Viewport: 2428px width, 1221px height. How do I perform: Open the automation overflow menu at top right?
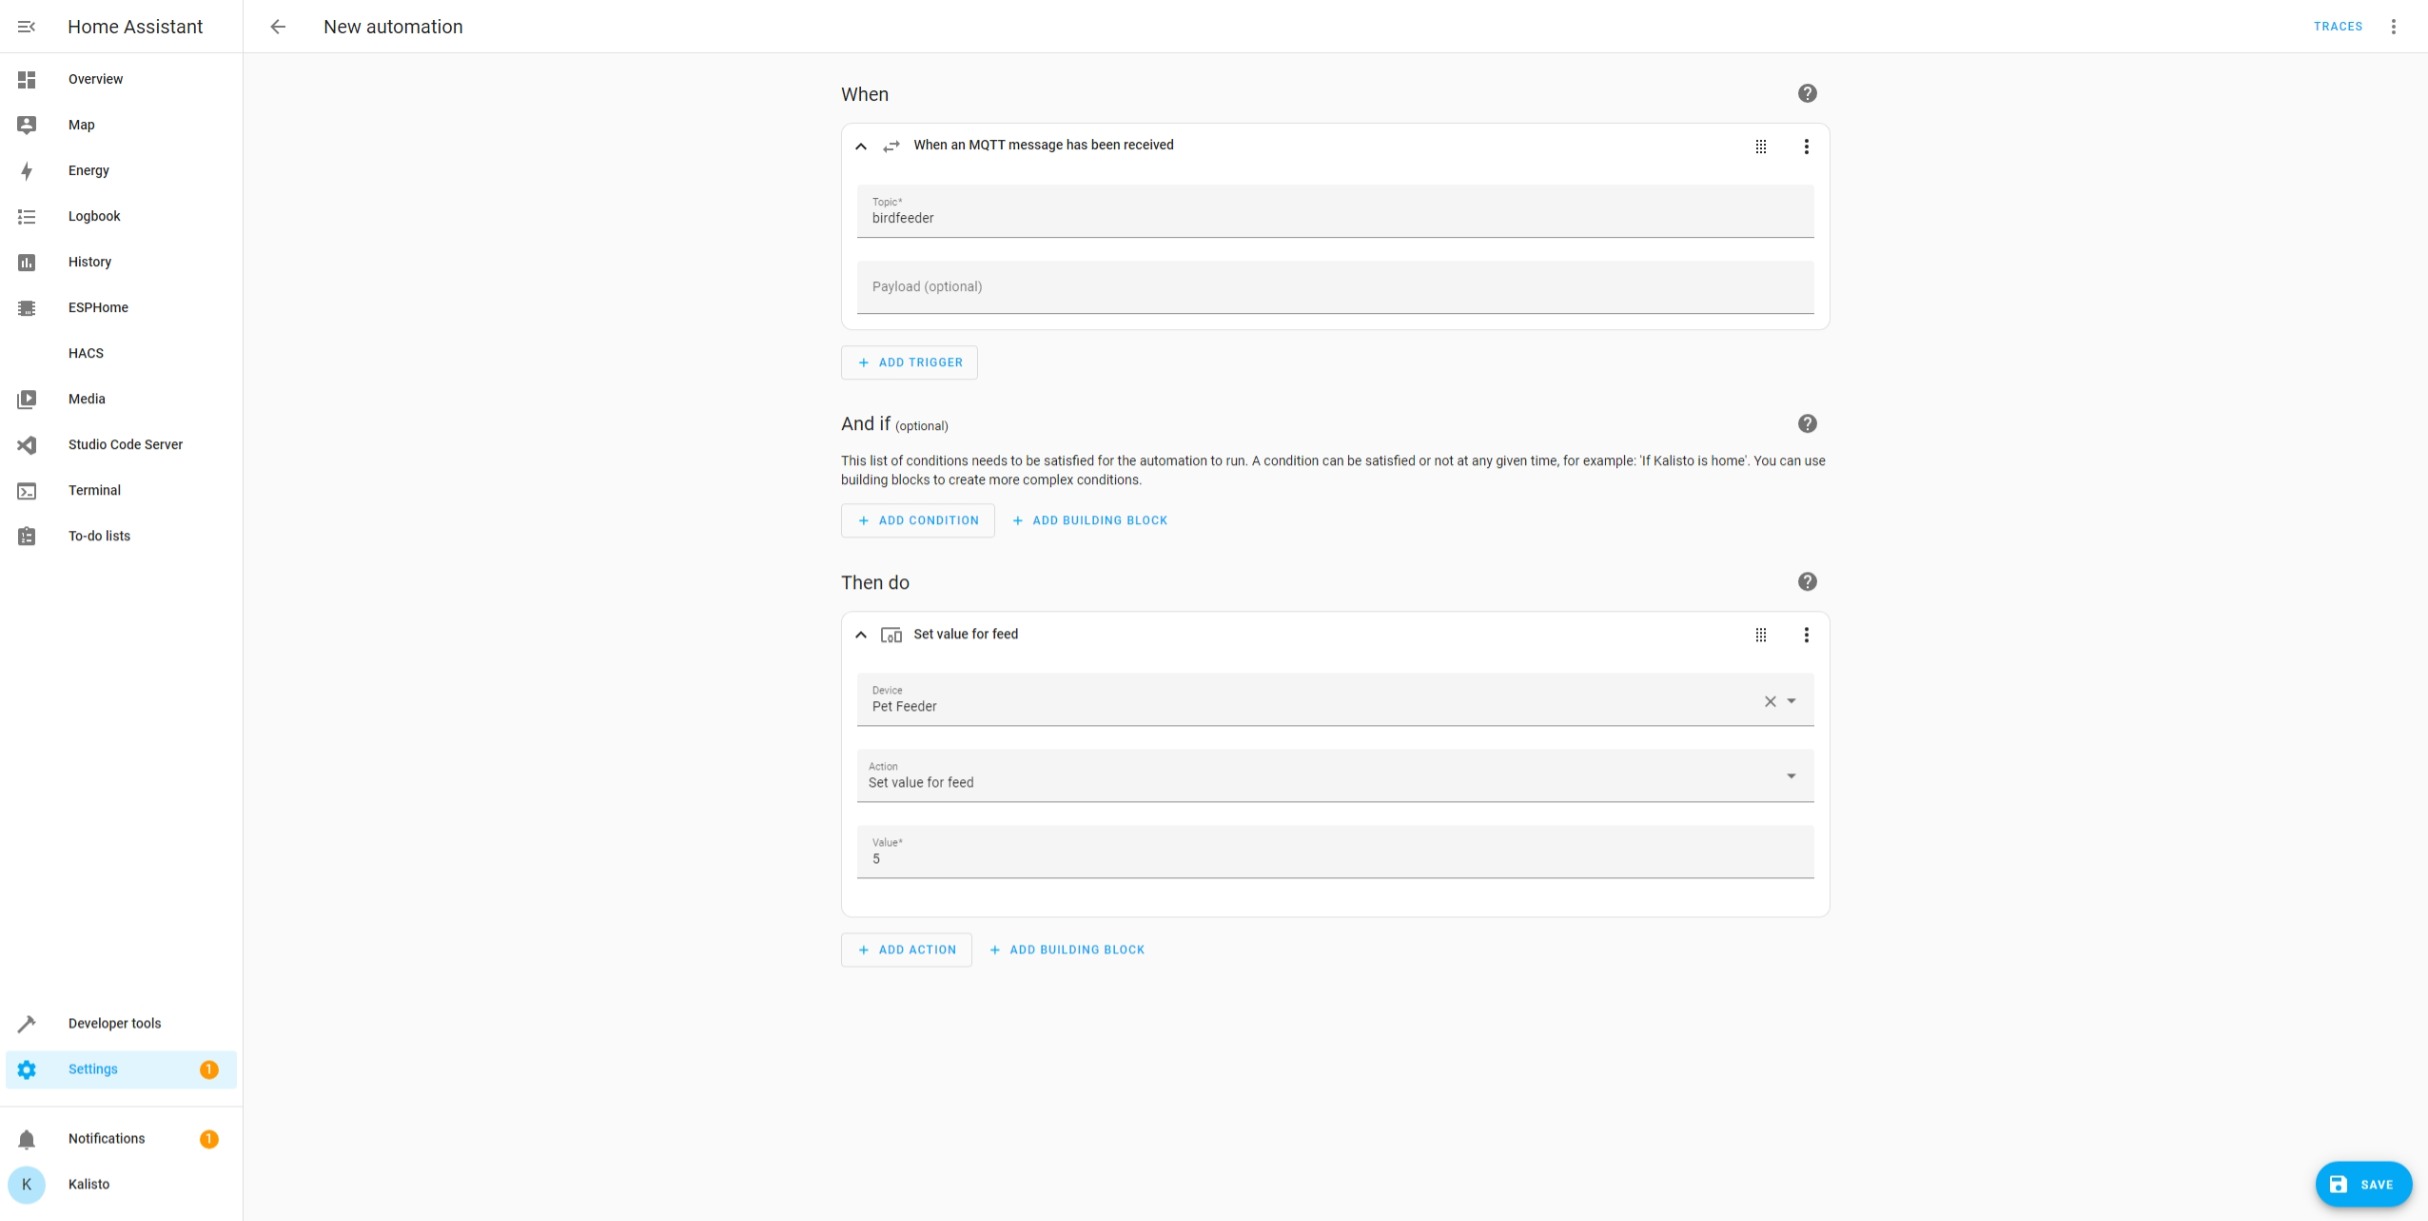(x=2393, y=27)
